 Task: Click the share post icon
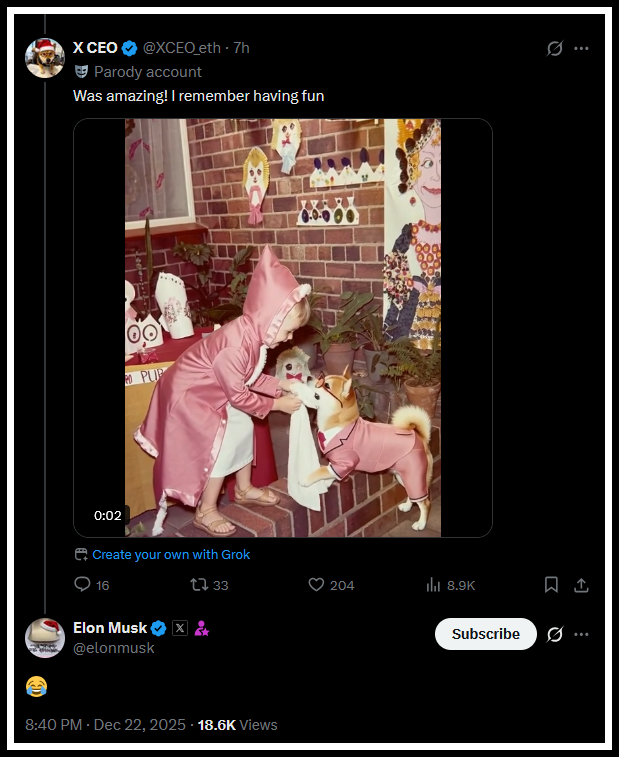[582, 585]
